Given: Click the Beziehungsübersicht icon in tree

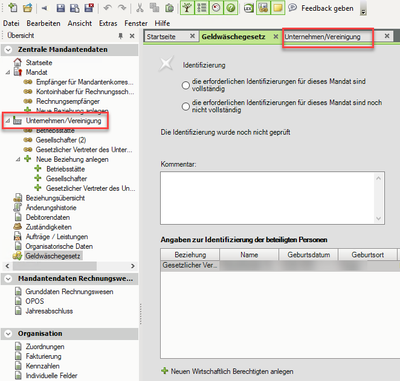Looking at the screenshot, I should 18,198.
